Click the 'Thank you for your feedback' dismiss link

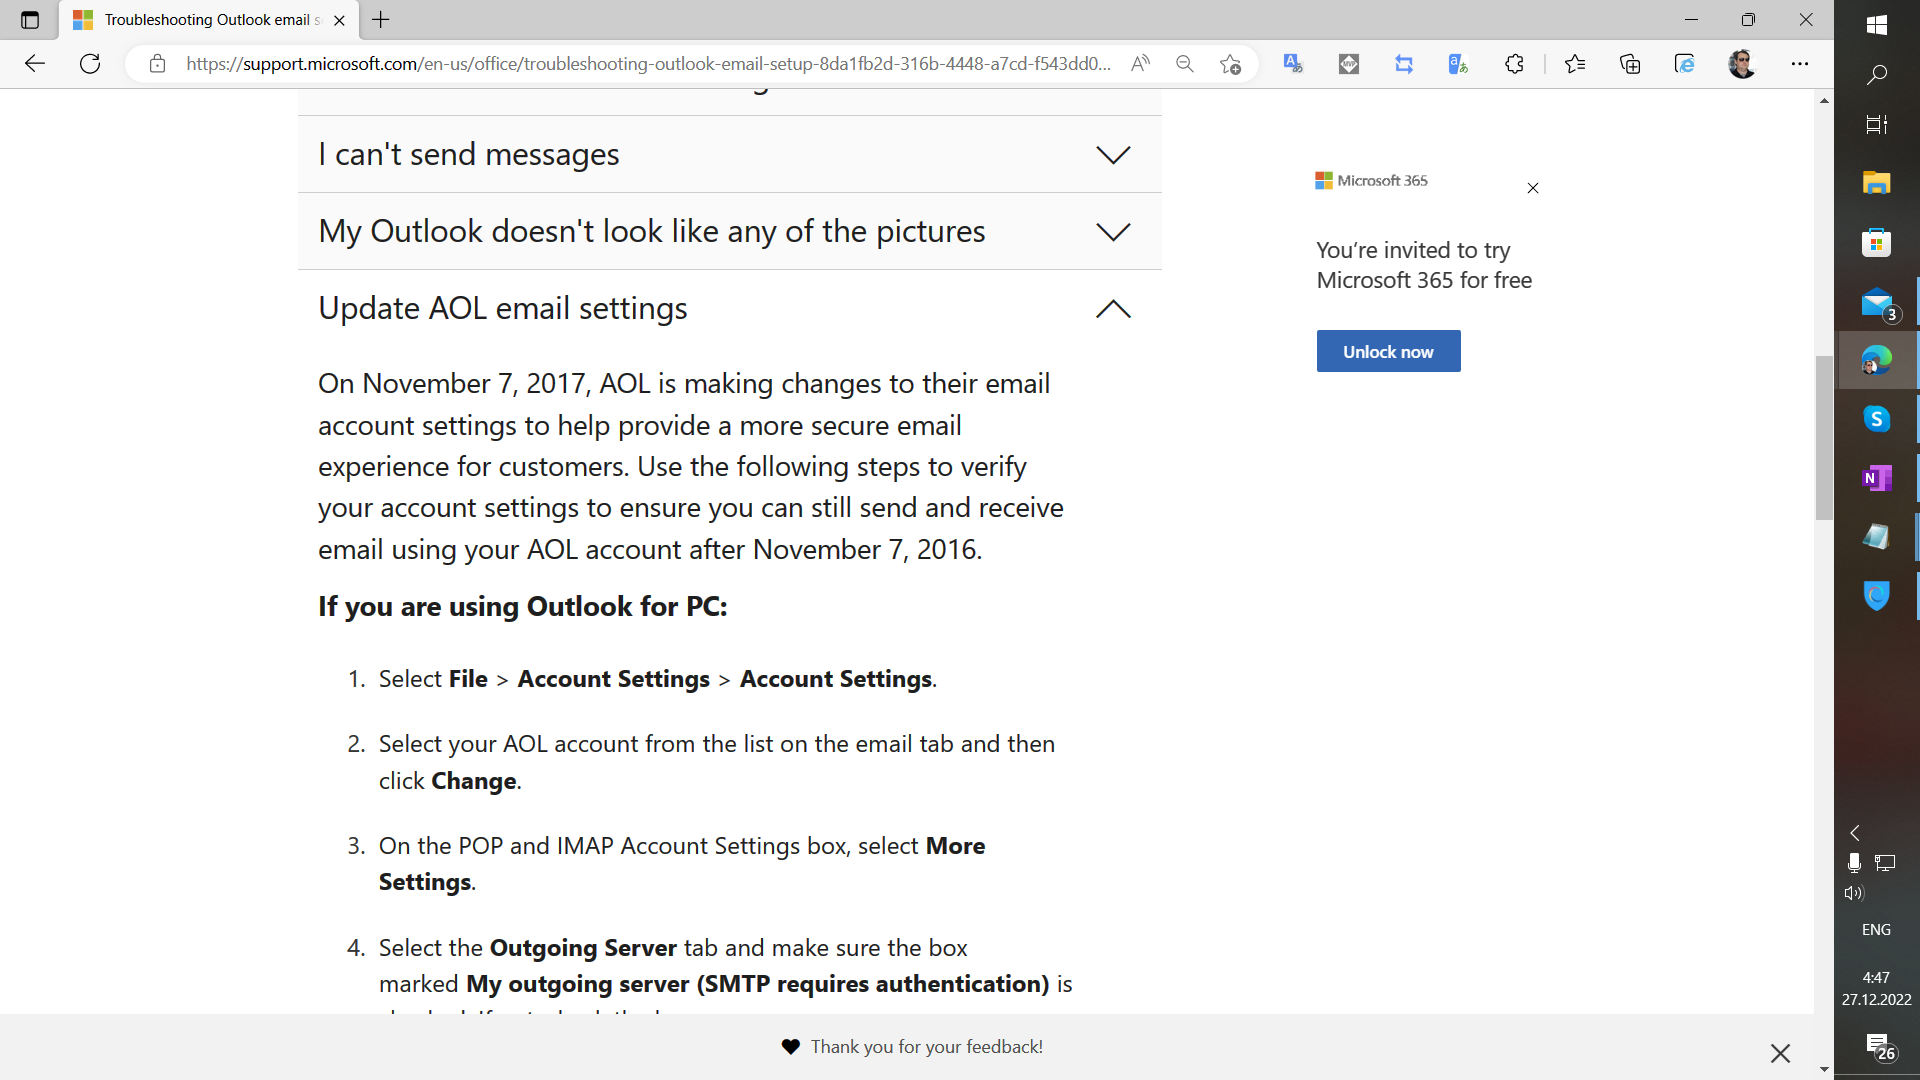click(x=1780, y=1052)
